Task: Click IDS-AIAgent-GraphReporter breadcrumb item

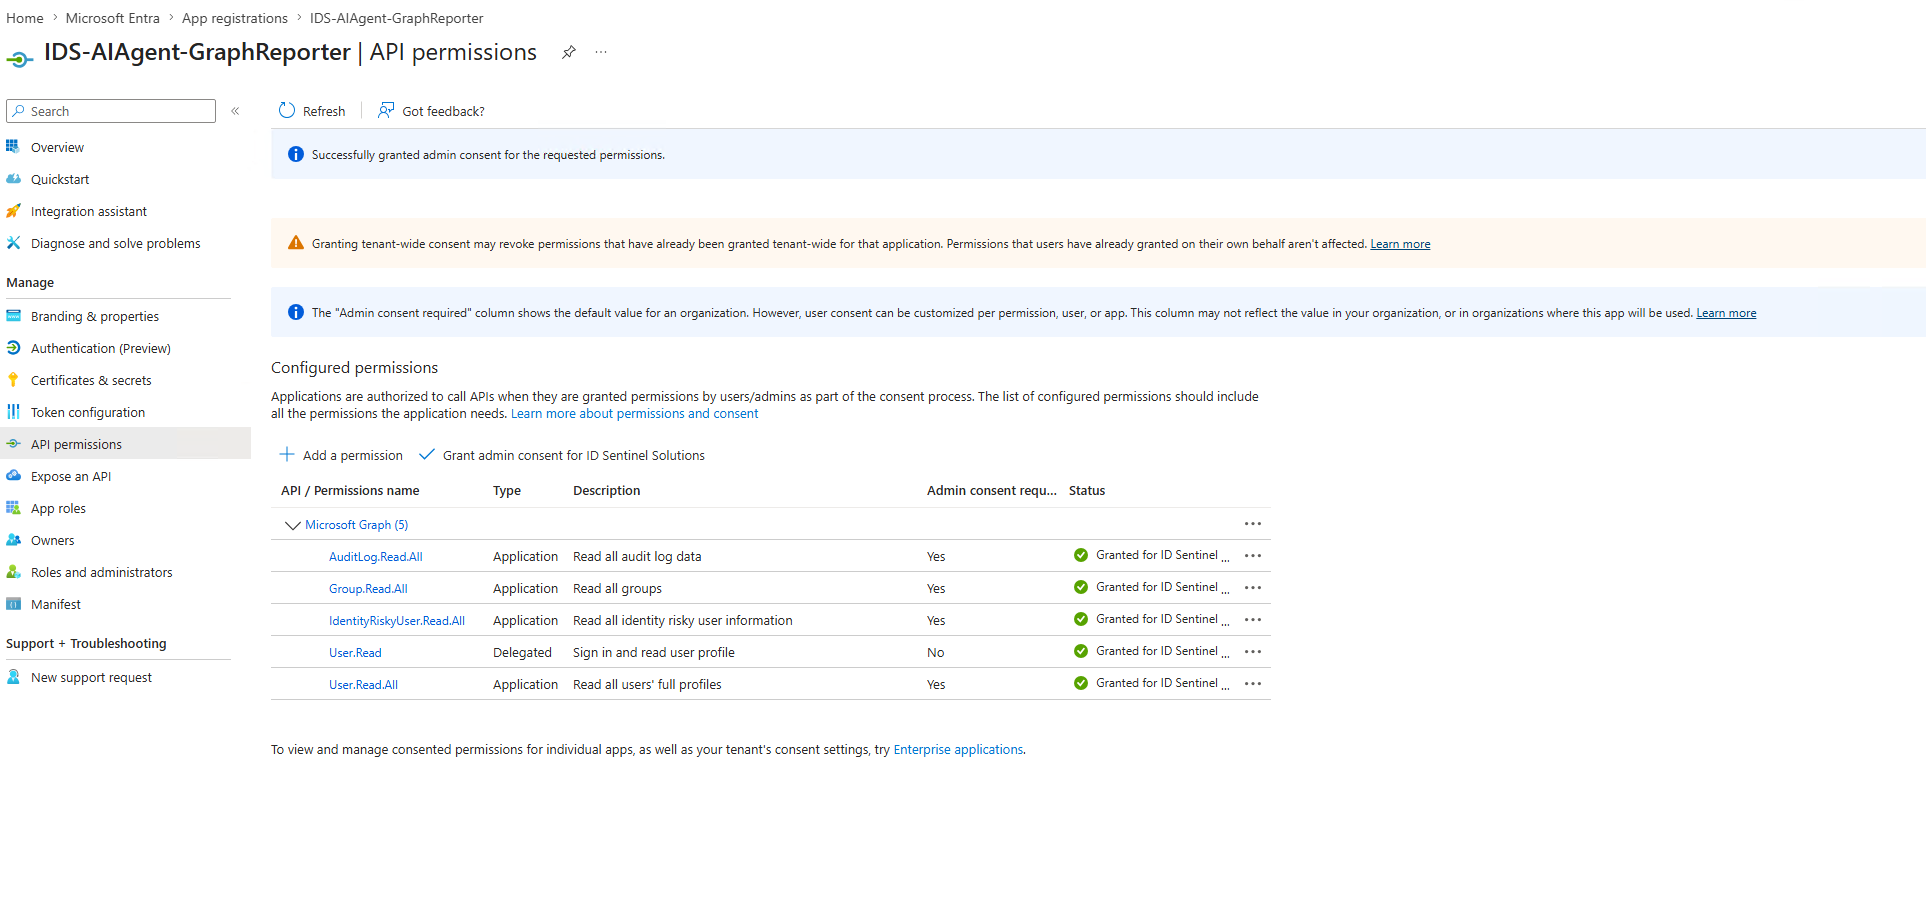Action: [396, 18]
